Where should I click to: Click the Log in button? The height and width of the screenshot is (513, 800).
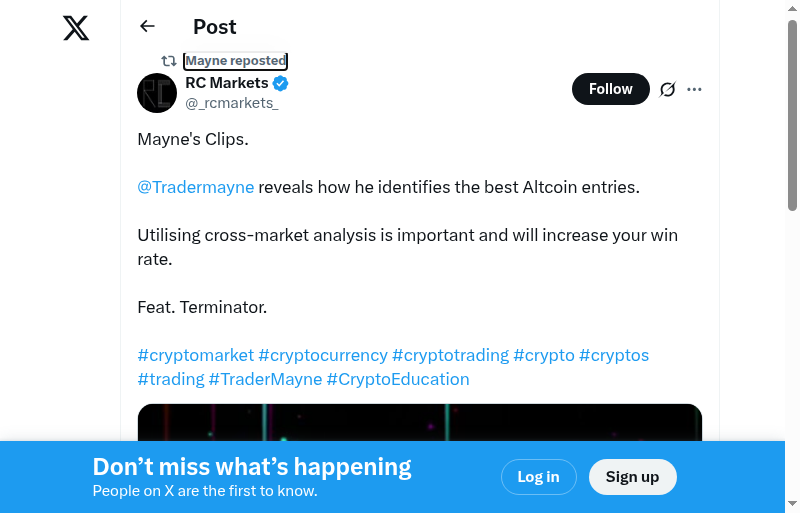pyautogui.click(x=538, y=477)
